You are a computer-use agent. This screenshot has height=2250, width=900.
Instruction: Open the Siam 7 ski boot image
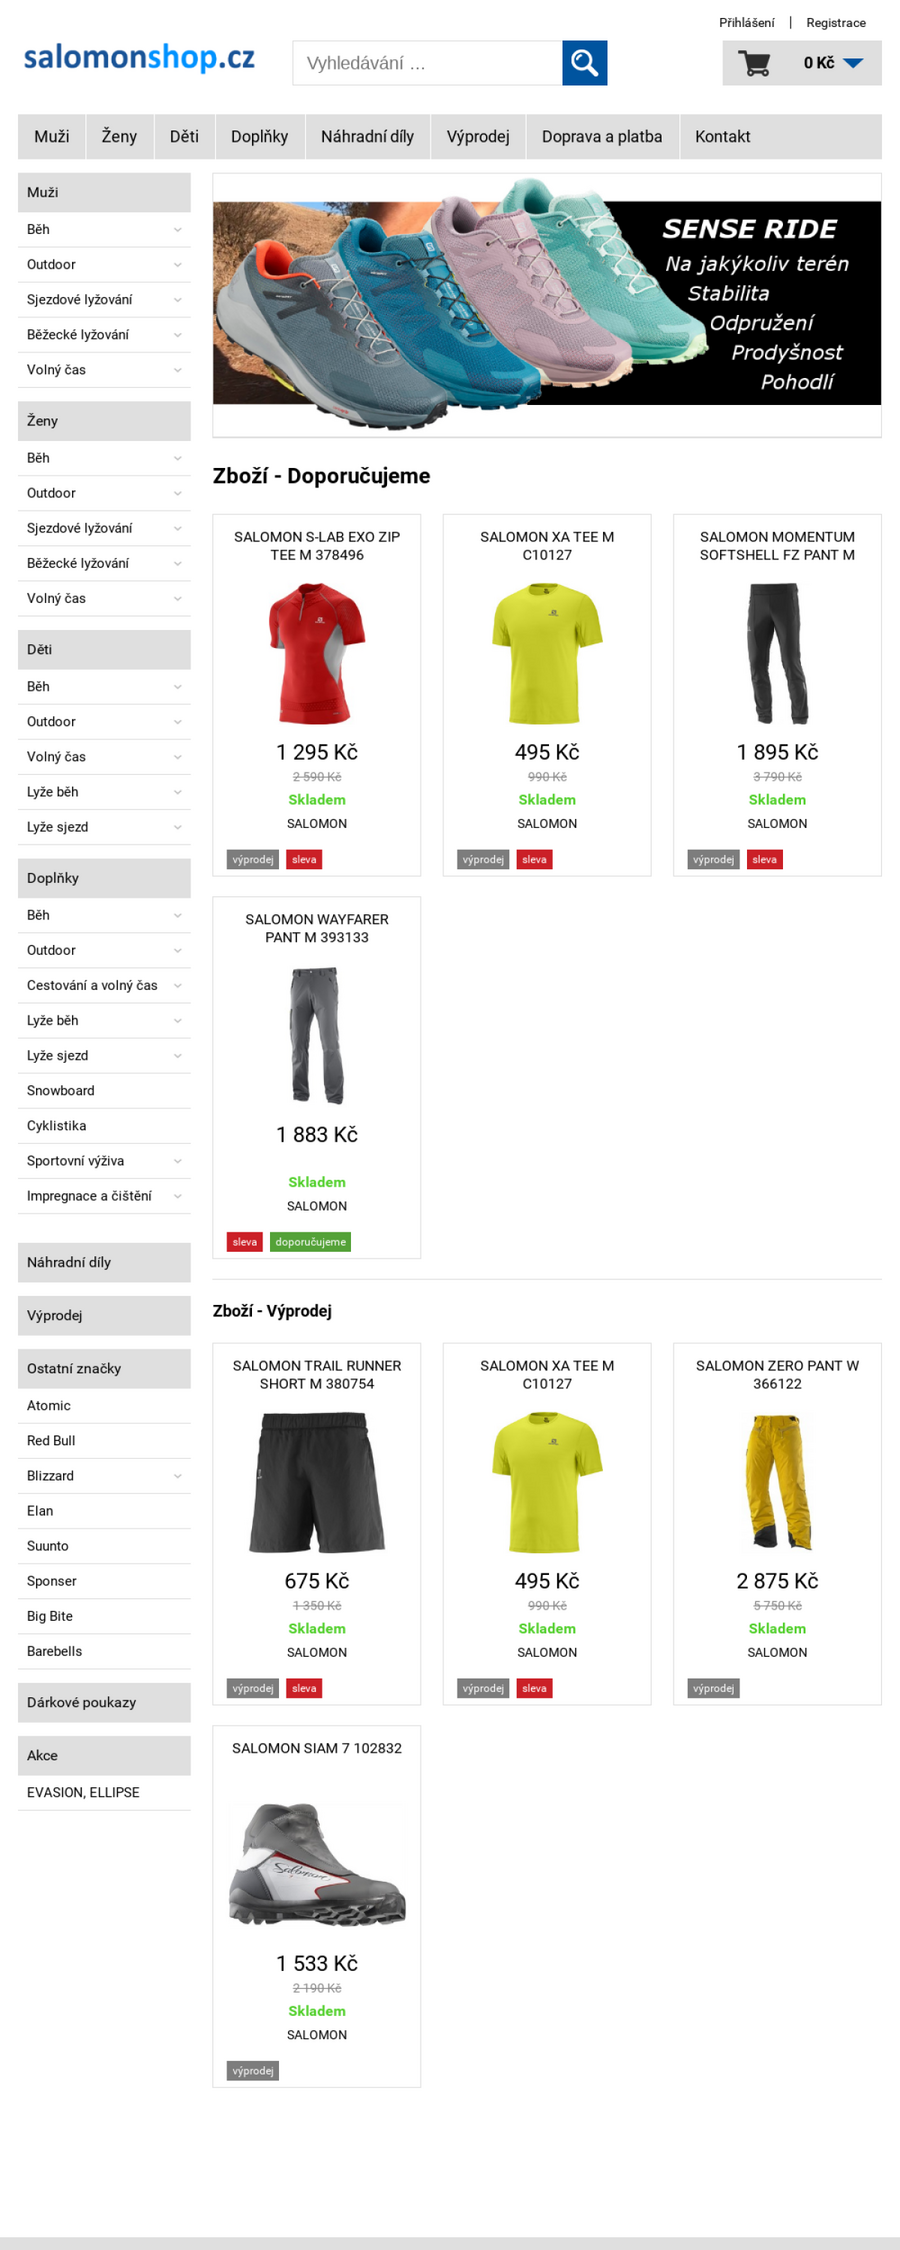click(317, 1864)
